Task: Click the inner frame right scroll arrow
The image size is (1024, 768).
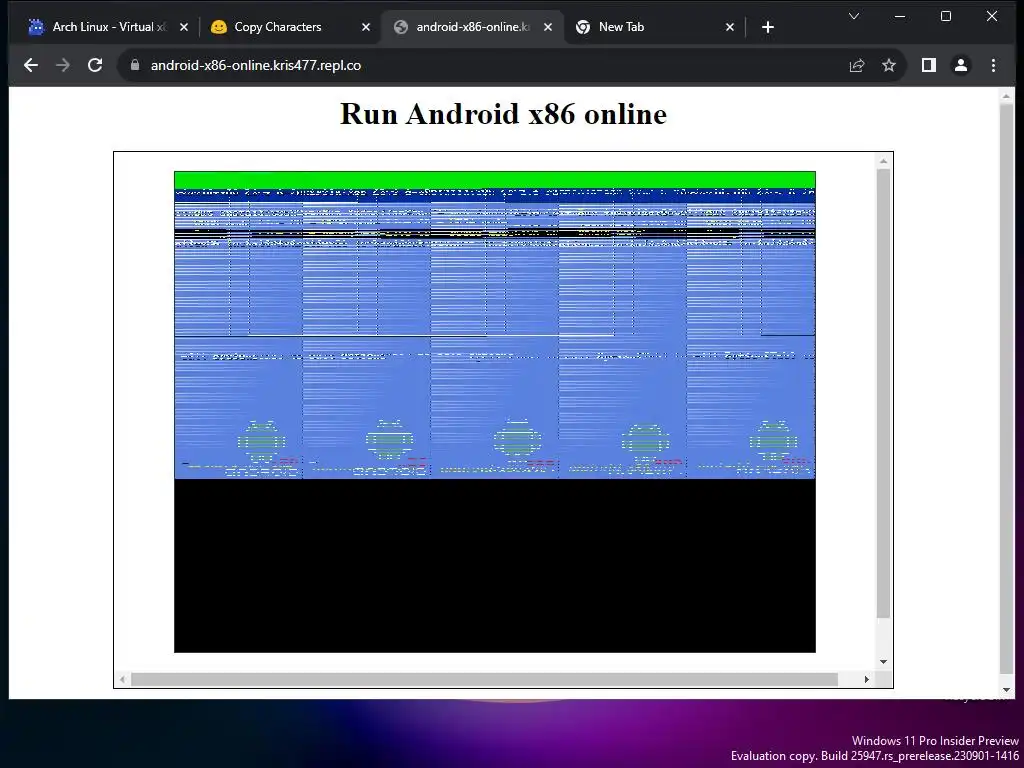Action: (867, 680)
